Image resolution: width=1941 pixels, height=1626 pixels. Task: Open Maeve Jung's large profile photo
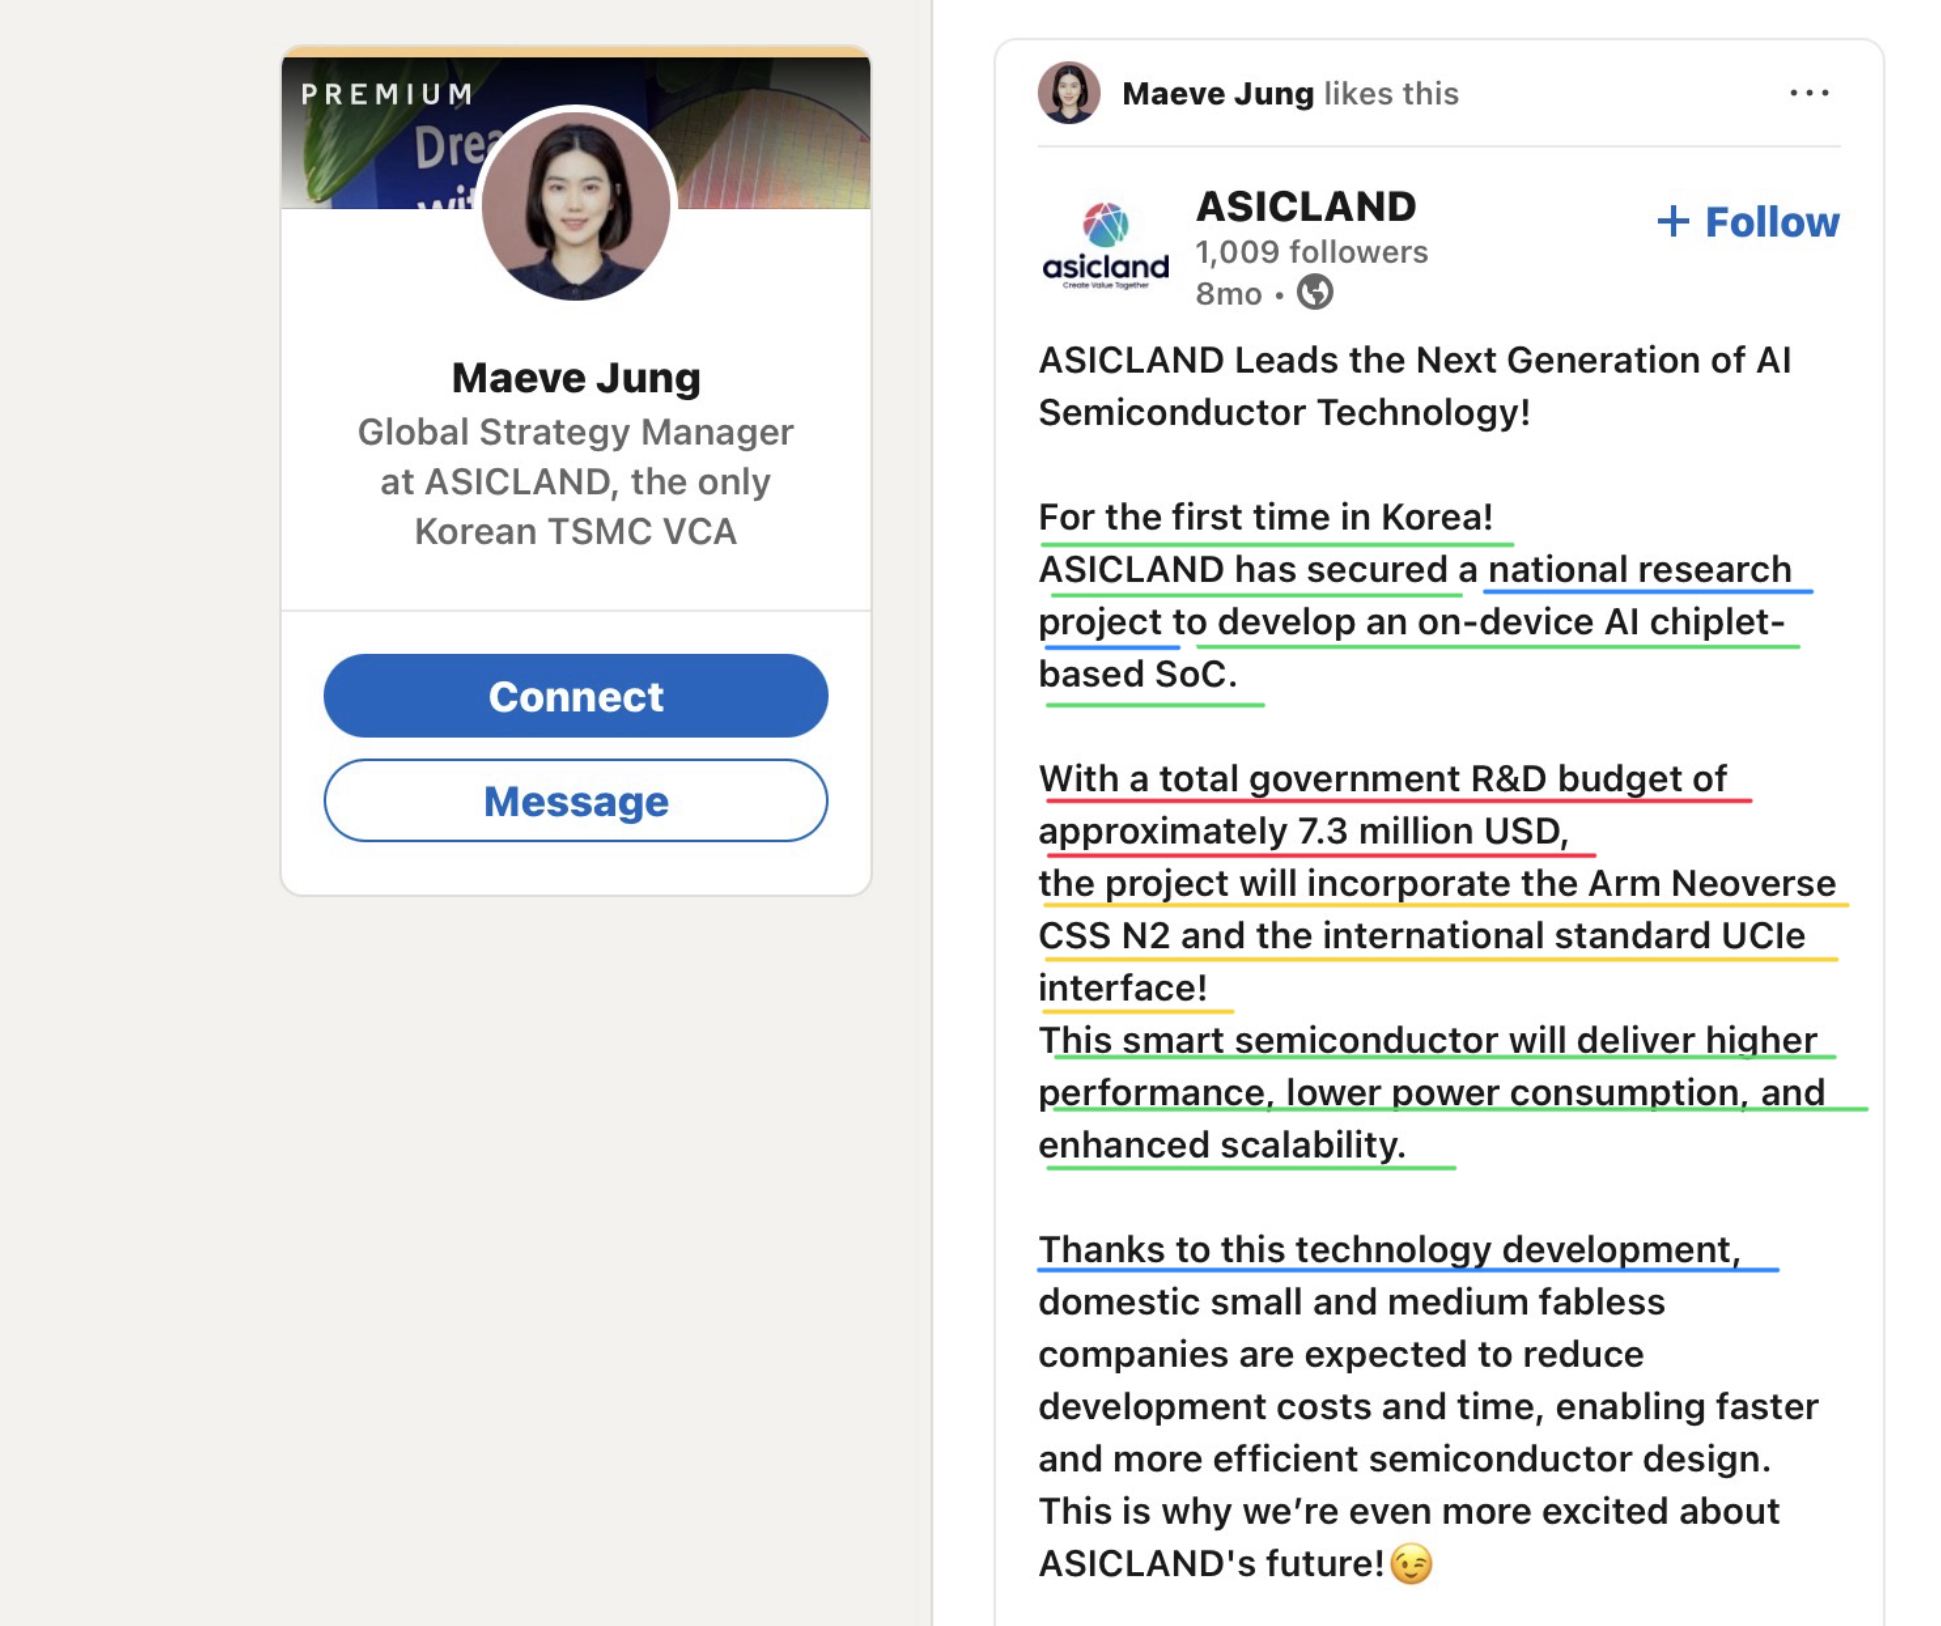click(575, 205)
